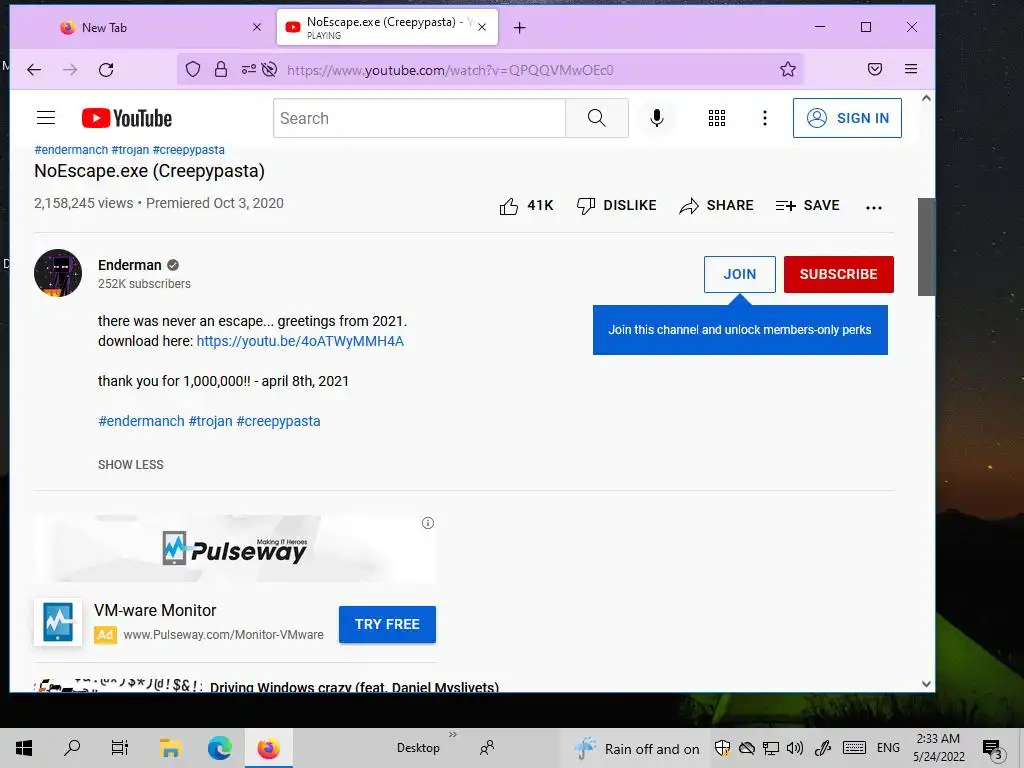Open site permissions icon in address bar

(x=249, y=69)
